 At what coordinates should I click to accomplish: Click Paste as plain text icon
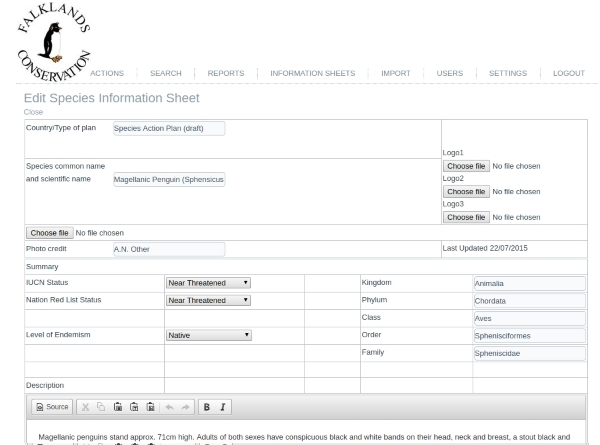(x=134, y=407)
